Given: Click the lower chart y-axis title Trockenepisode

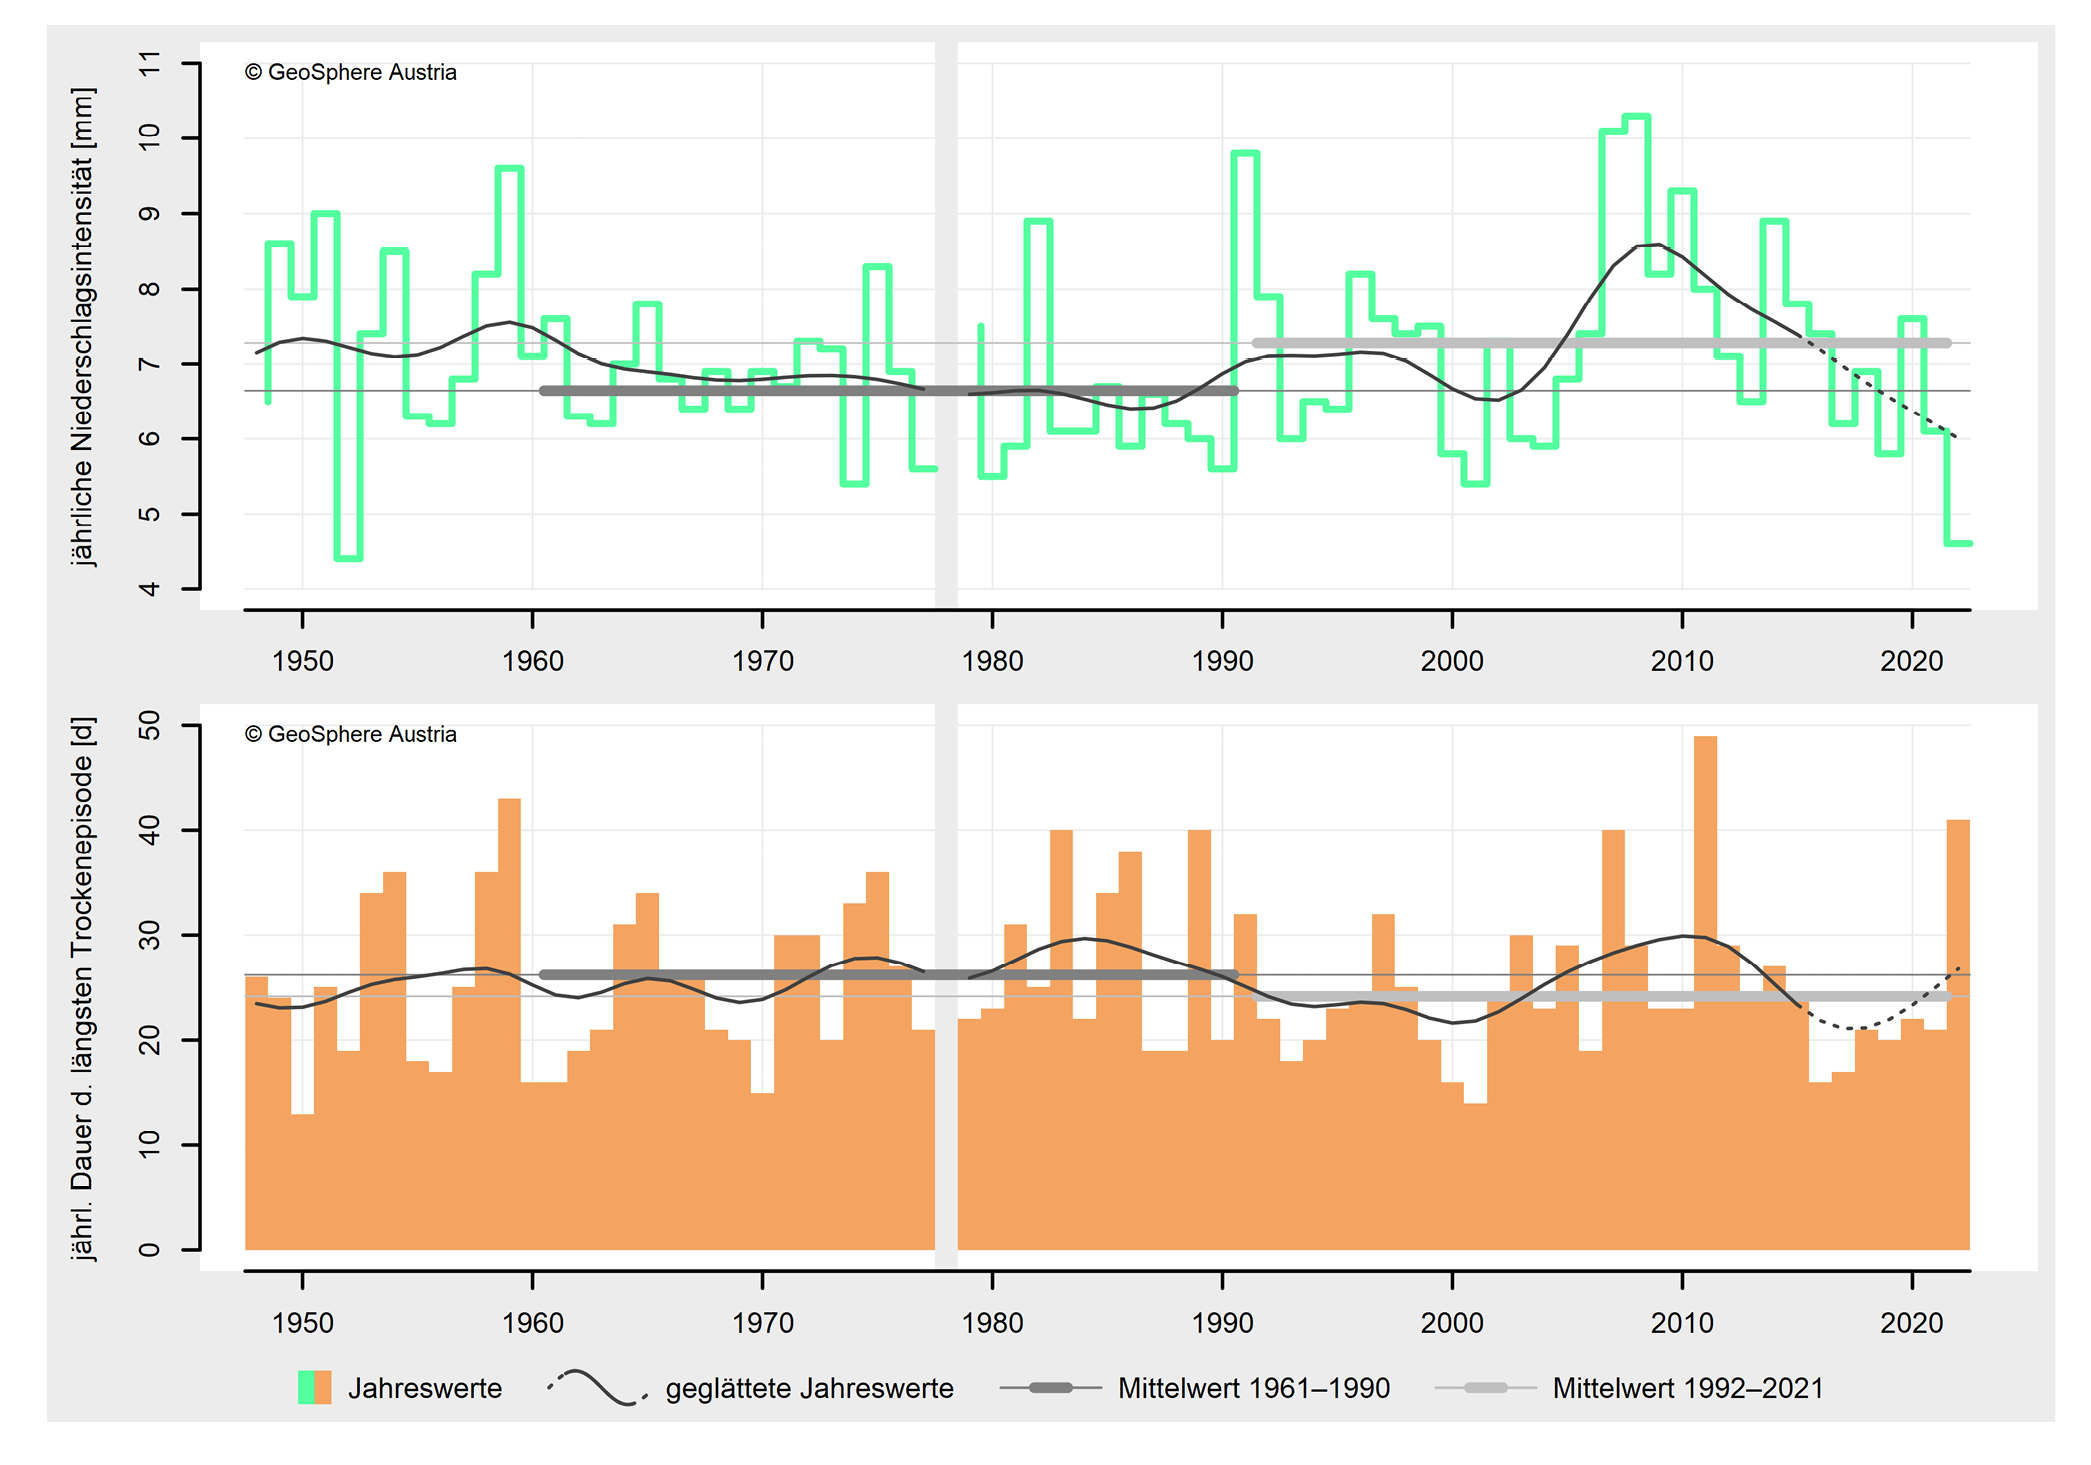Looking at the screenshot, I should (x=83, y=988).
